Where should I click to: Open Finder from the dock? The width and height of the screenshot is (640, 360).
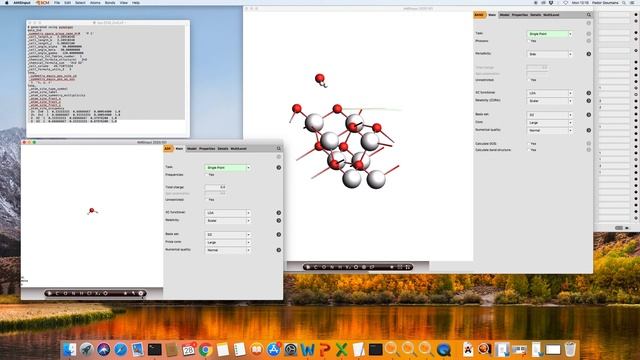69,350
